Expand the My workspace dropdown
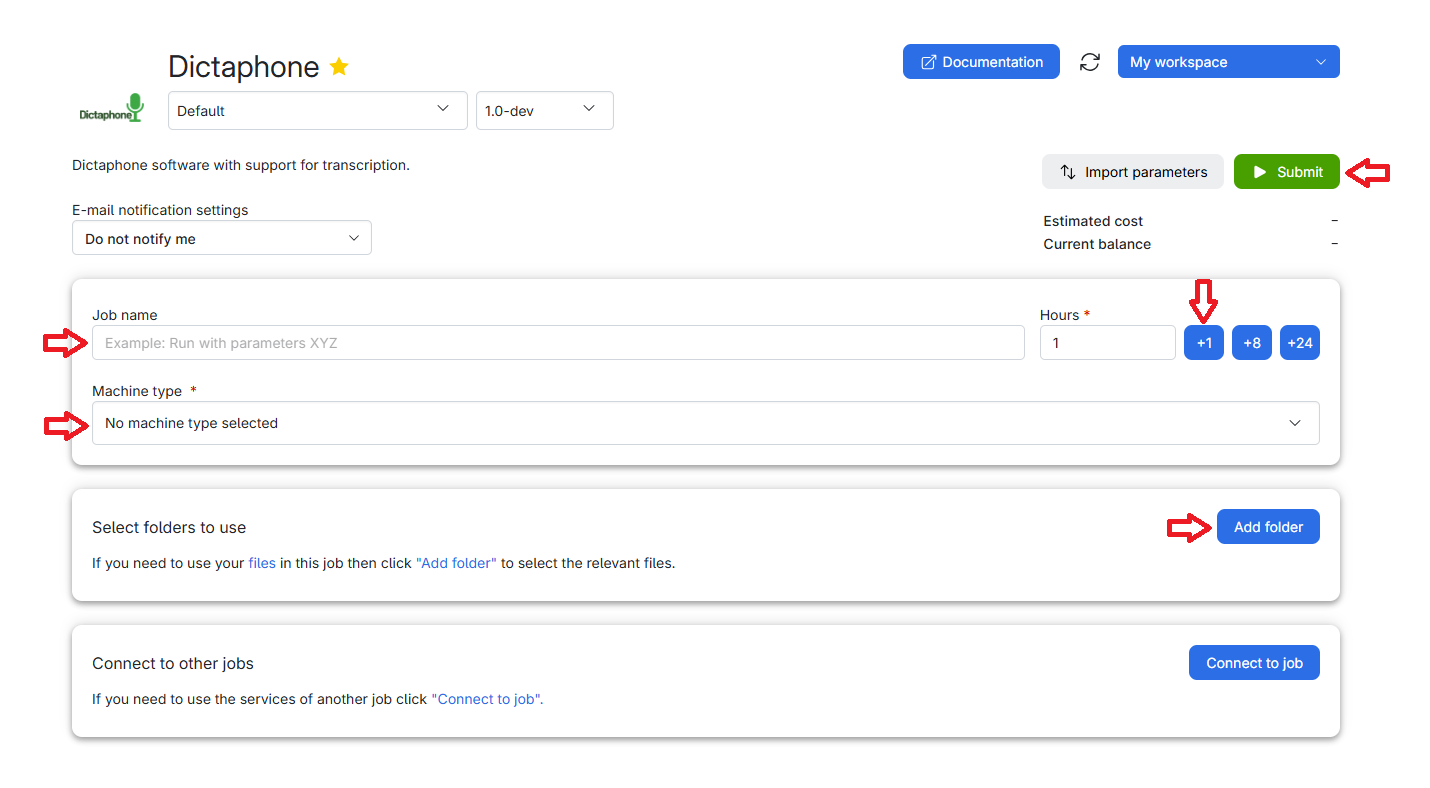 coord(1227,62)
